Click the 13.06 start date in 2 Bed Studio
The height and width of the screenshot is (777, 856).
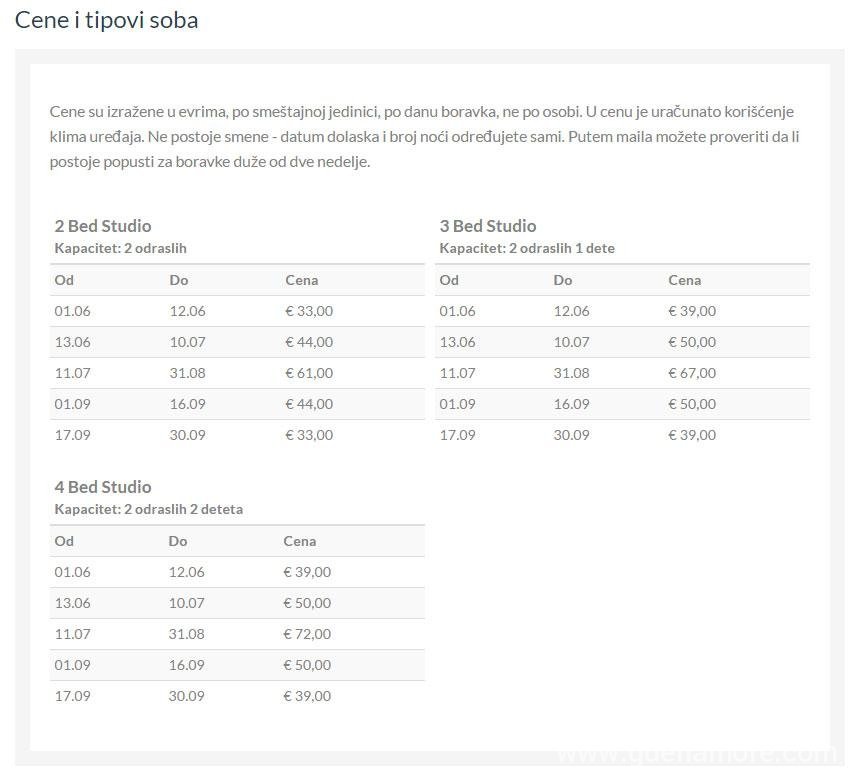pos(72,342)
